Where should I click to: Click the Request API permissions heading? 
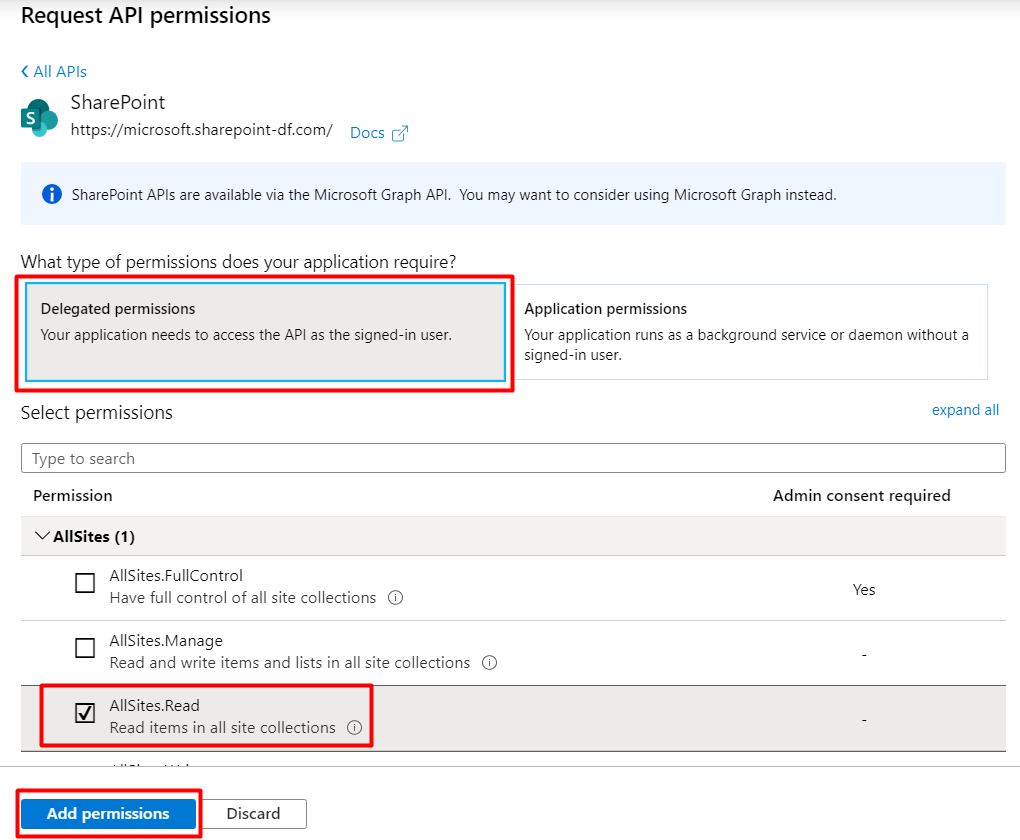[146, 15]
